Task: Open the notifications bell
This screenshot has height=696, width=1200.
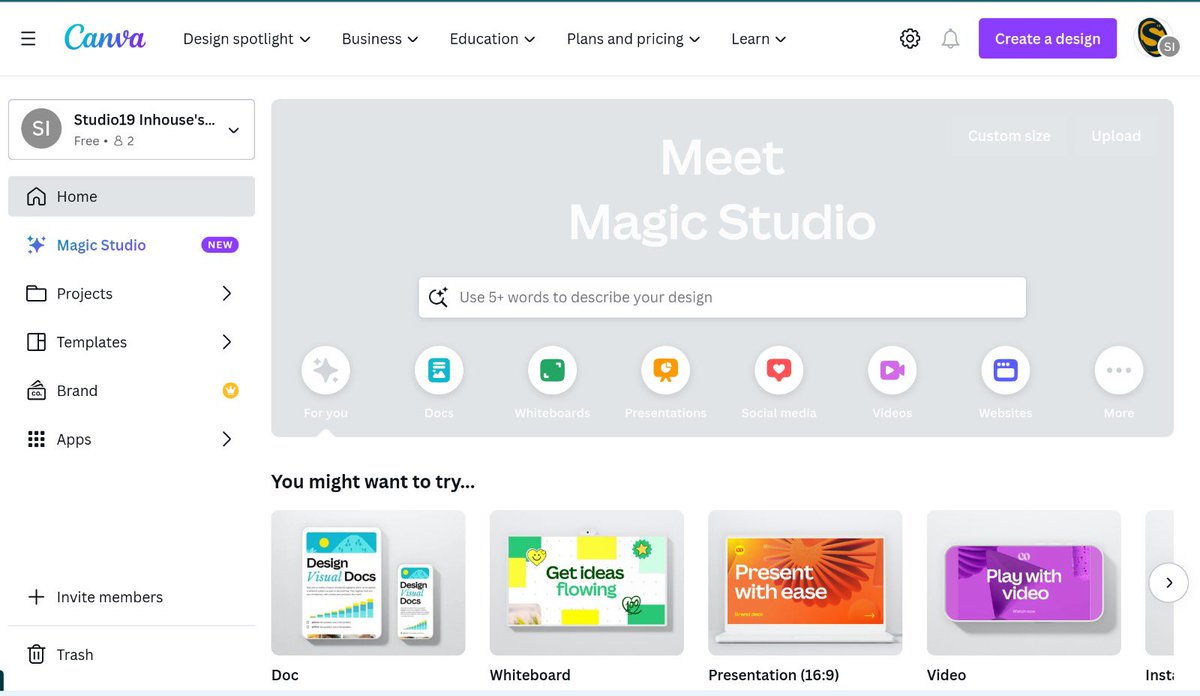Action: tap(951, 39)
